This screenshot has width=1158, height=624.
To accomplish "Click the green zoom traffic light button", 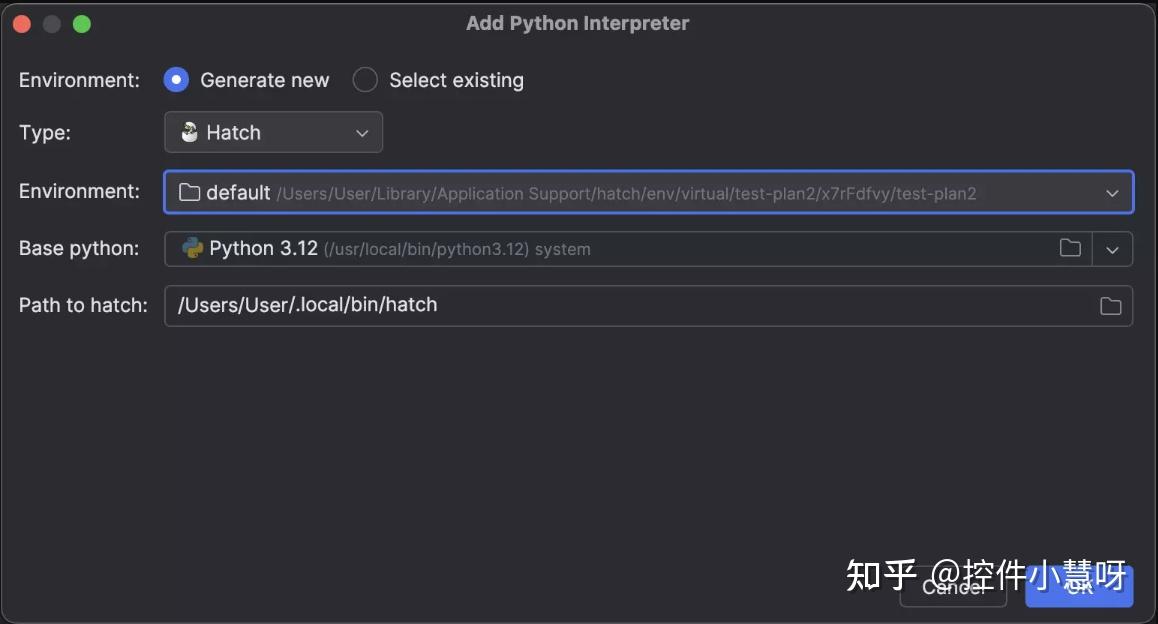I will (x=83, y=22).
